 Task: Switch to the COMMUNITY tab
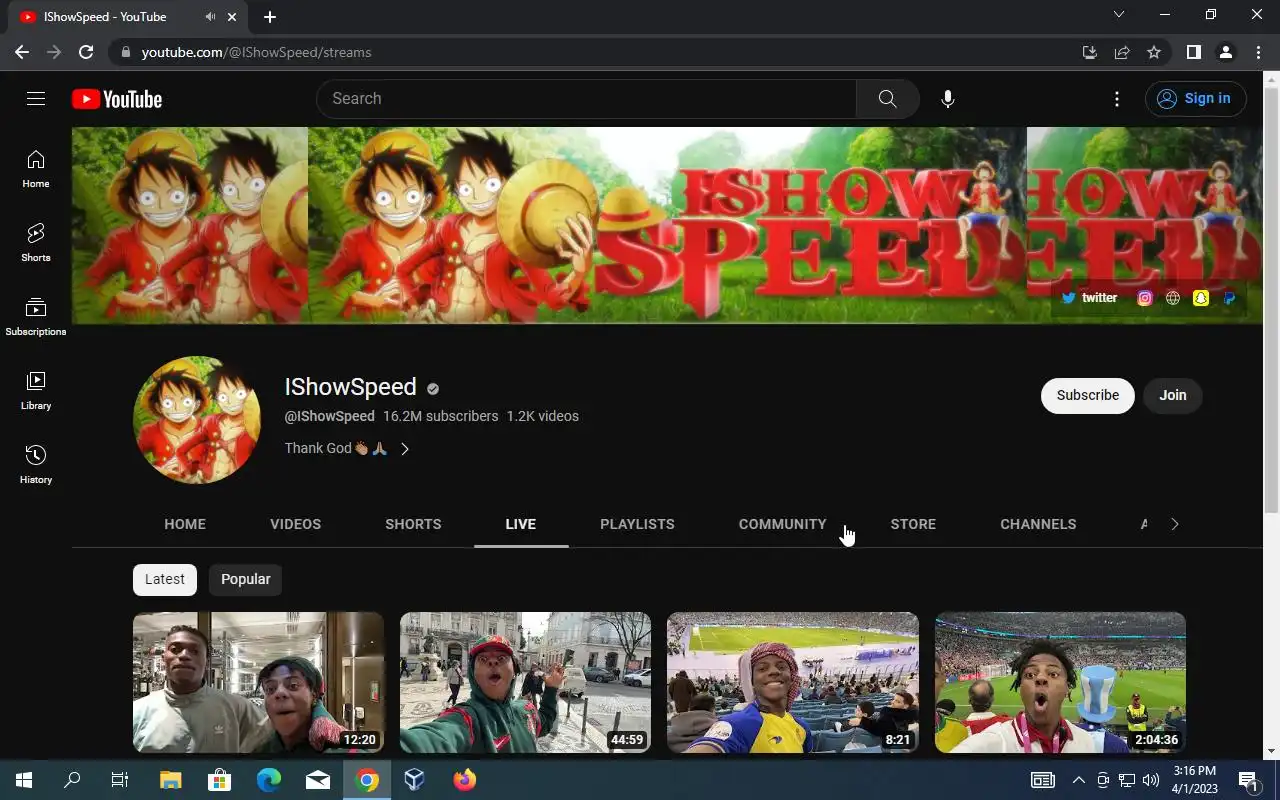[783, 524]
